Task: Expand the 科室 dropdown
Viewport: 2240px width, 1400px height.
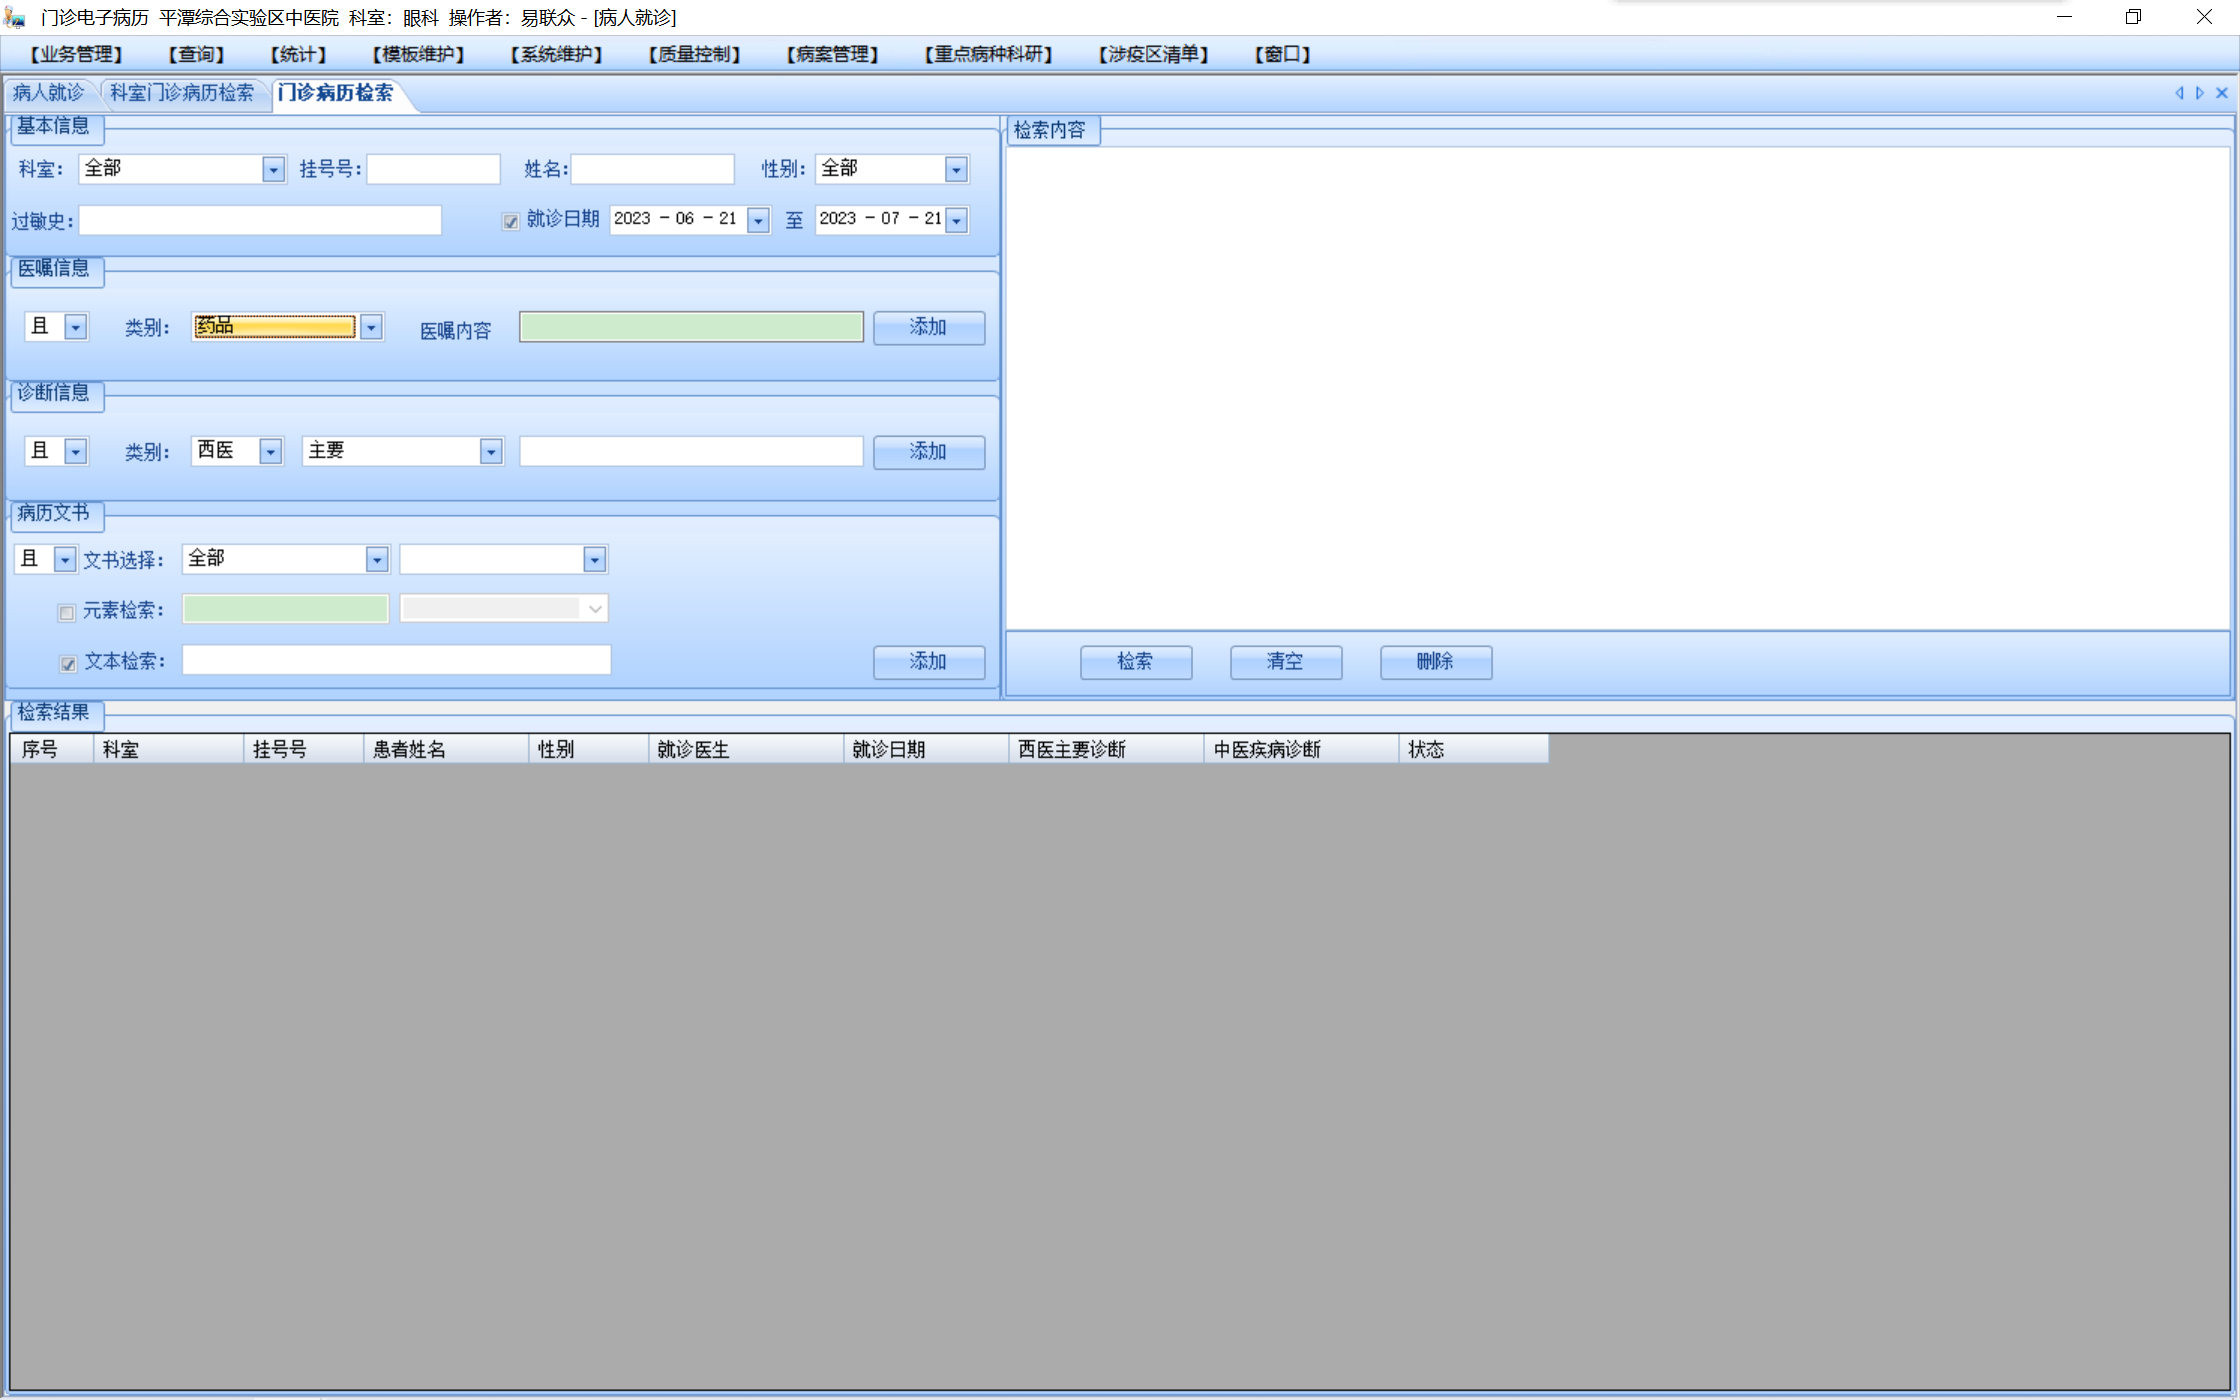Action: point(273,170)
